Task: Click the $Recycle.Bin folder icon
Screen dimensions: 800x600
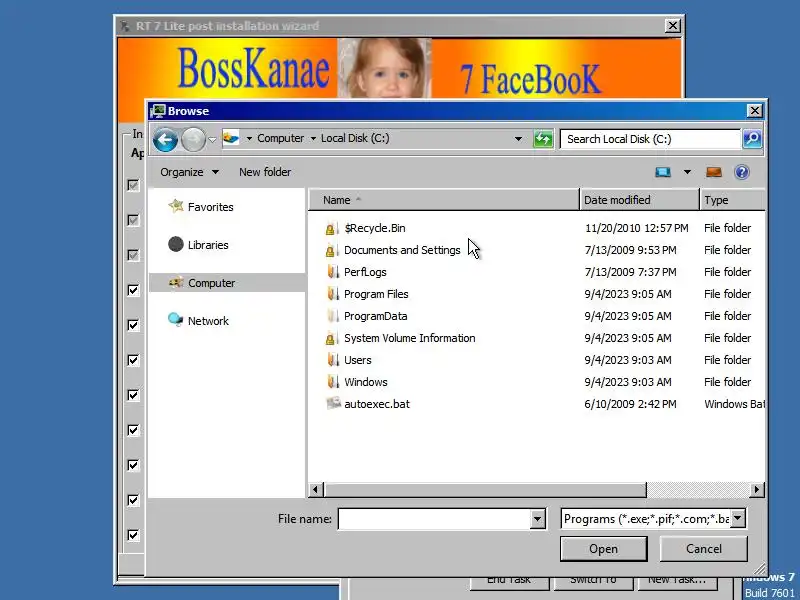Action: [x=332, y=228]
